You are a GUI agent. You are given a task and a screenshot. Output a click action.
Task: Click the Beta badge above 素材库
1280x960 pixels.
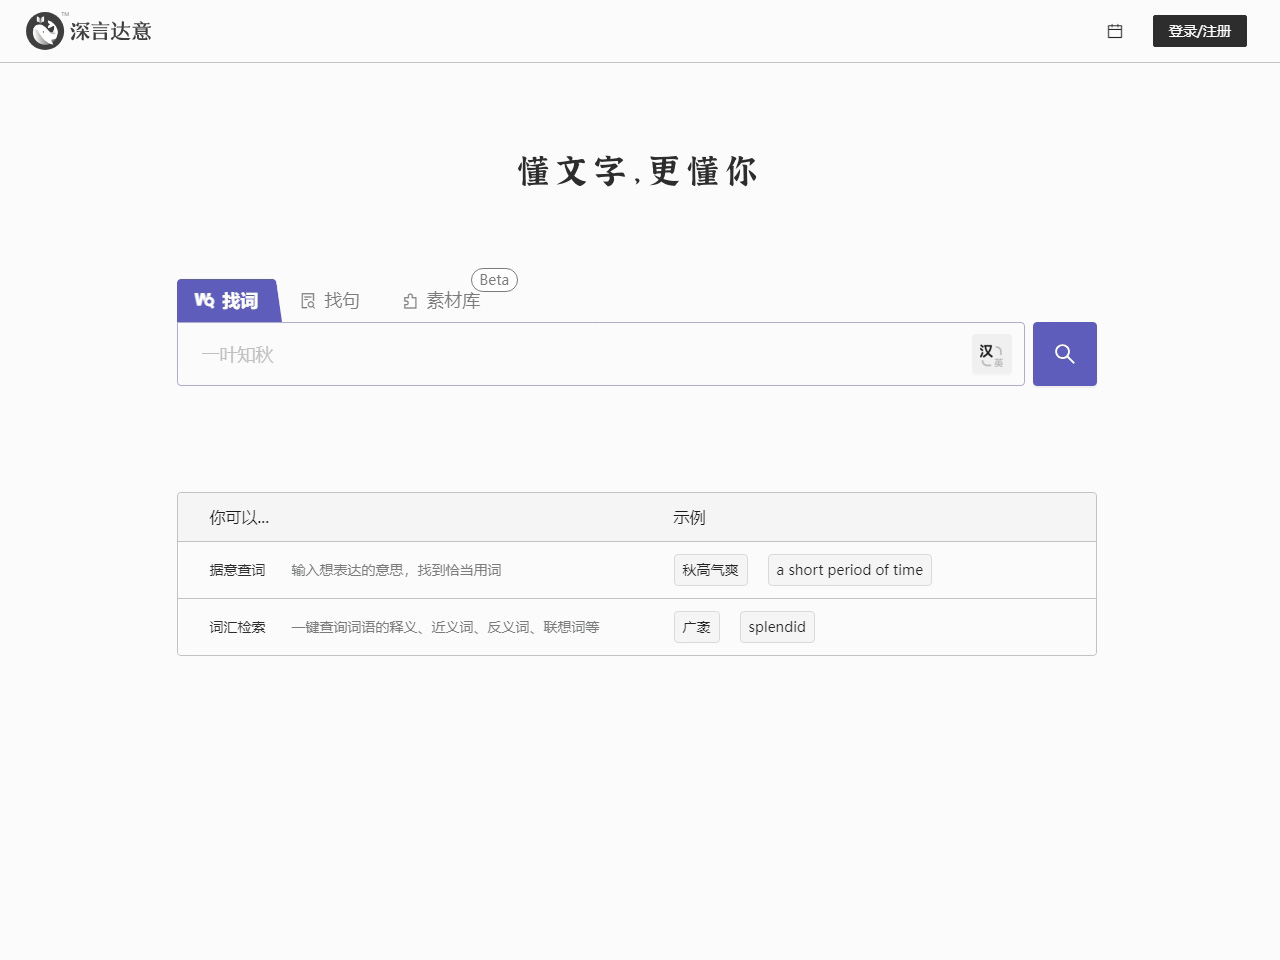point(494,280)
